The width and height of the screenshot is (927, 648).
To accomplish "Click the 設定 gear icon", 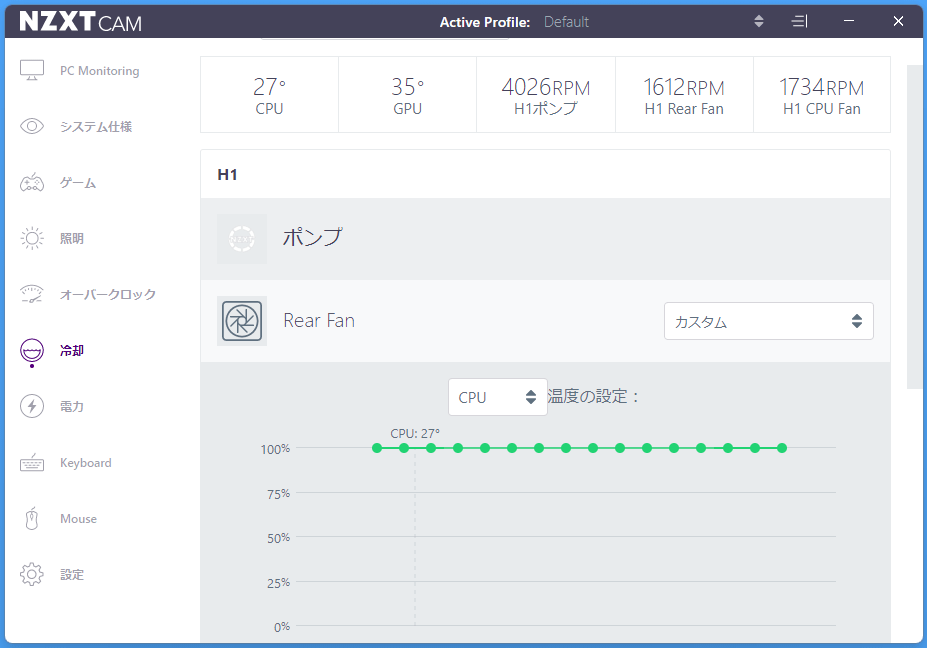I will coord(32,574).
